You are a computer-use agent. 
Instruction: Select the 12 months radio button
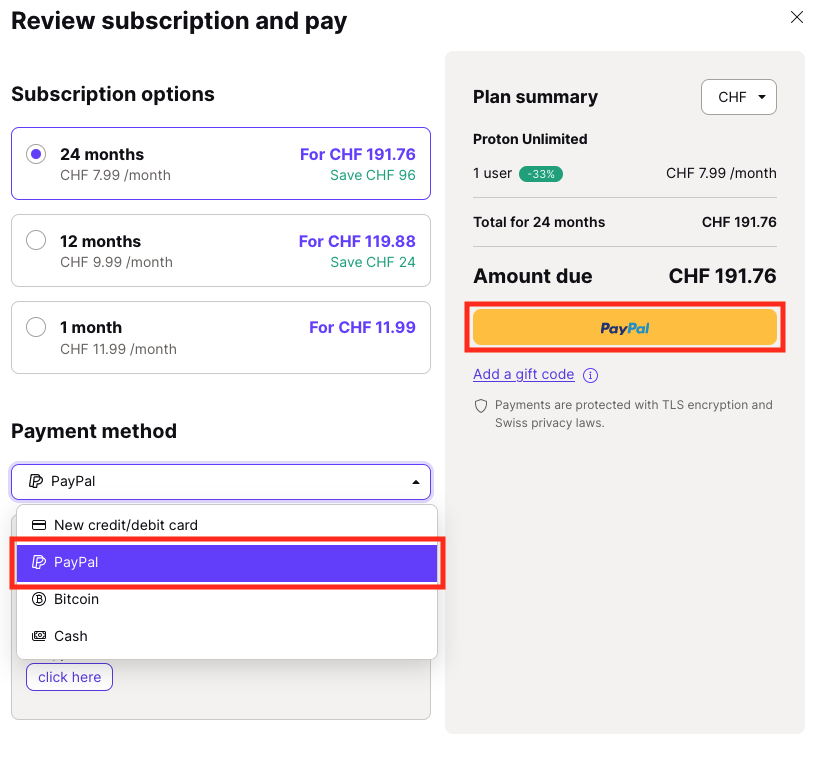click(x=36, y=241)
